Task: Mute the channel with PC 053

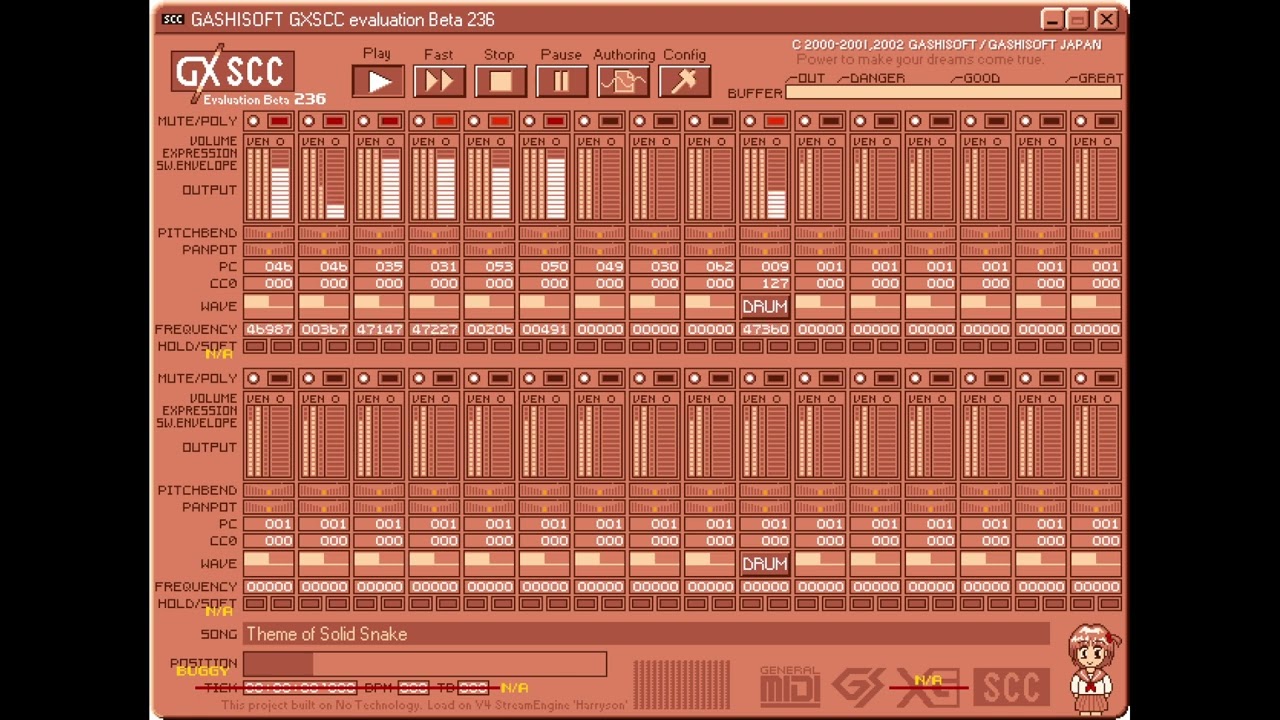Action: [473, 121]
